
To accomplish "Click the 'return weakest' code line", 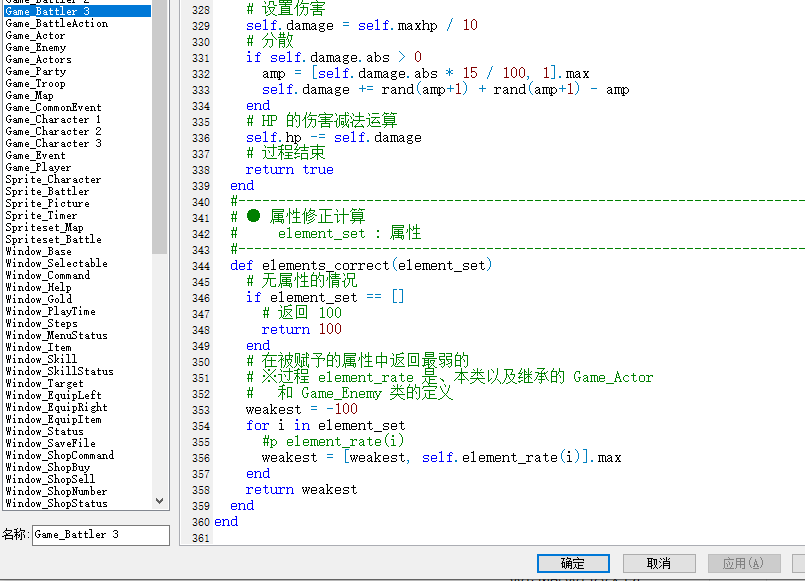I will 301,490.
